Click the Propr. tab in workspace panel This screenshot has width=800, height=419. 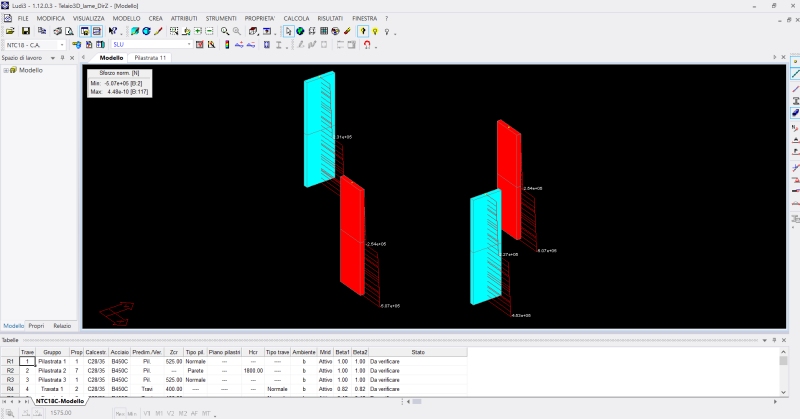[x=36, y=326]
